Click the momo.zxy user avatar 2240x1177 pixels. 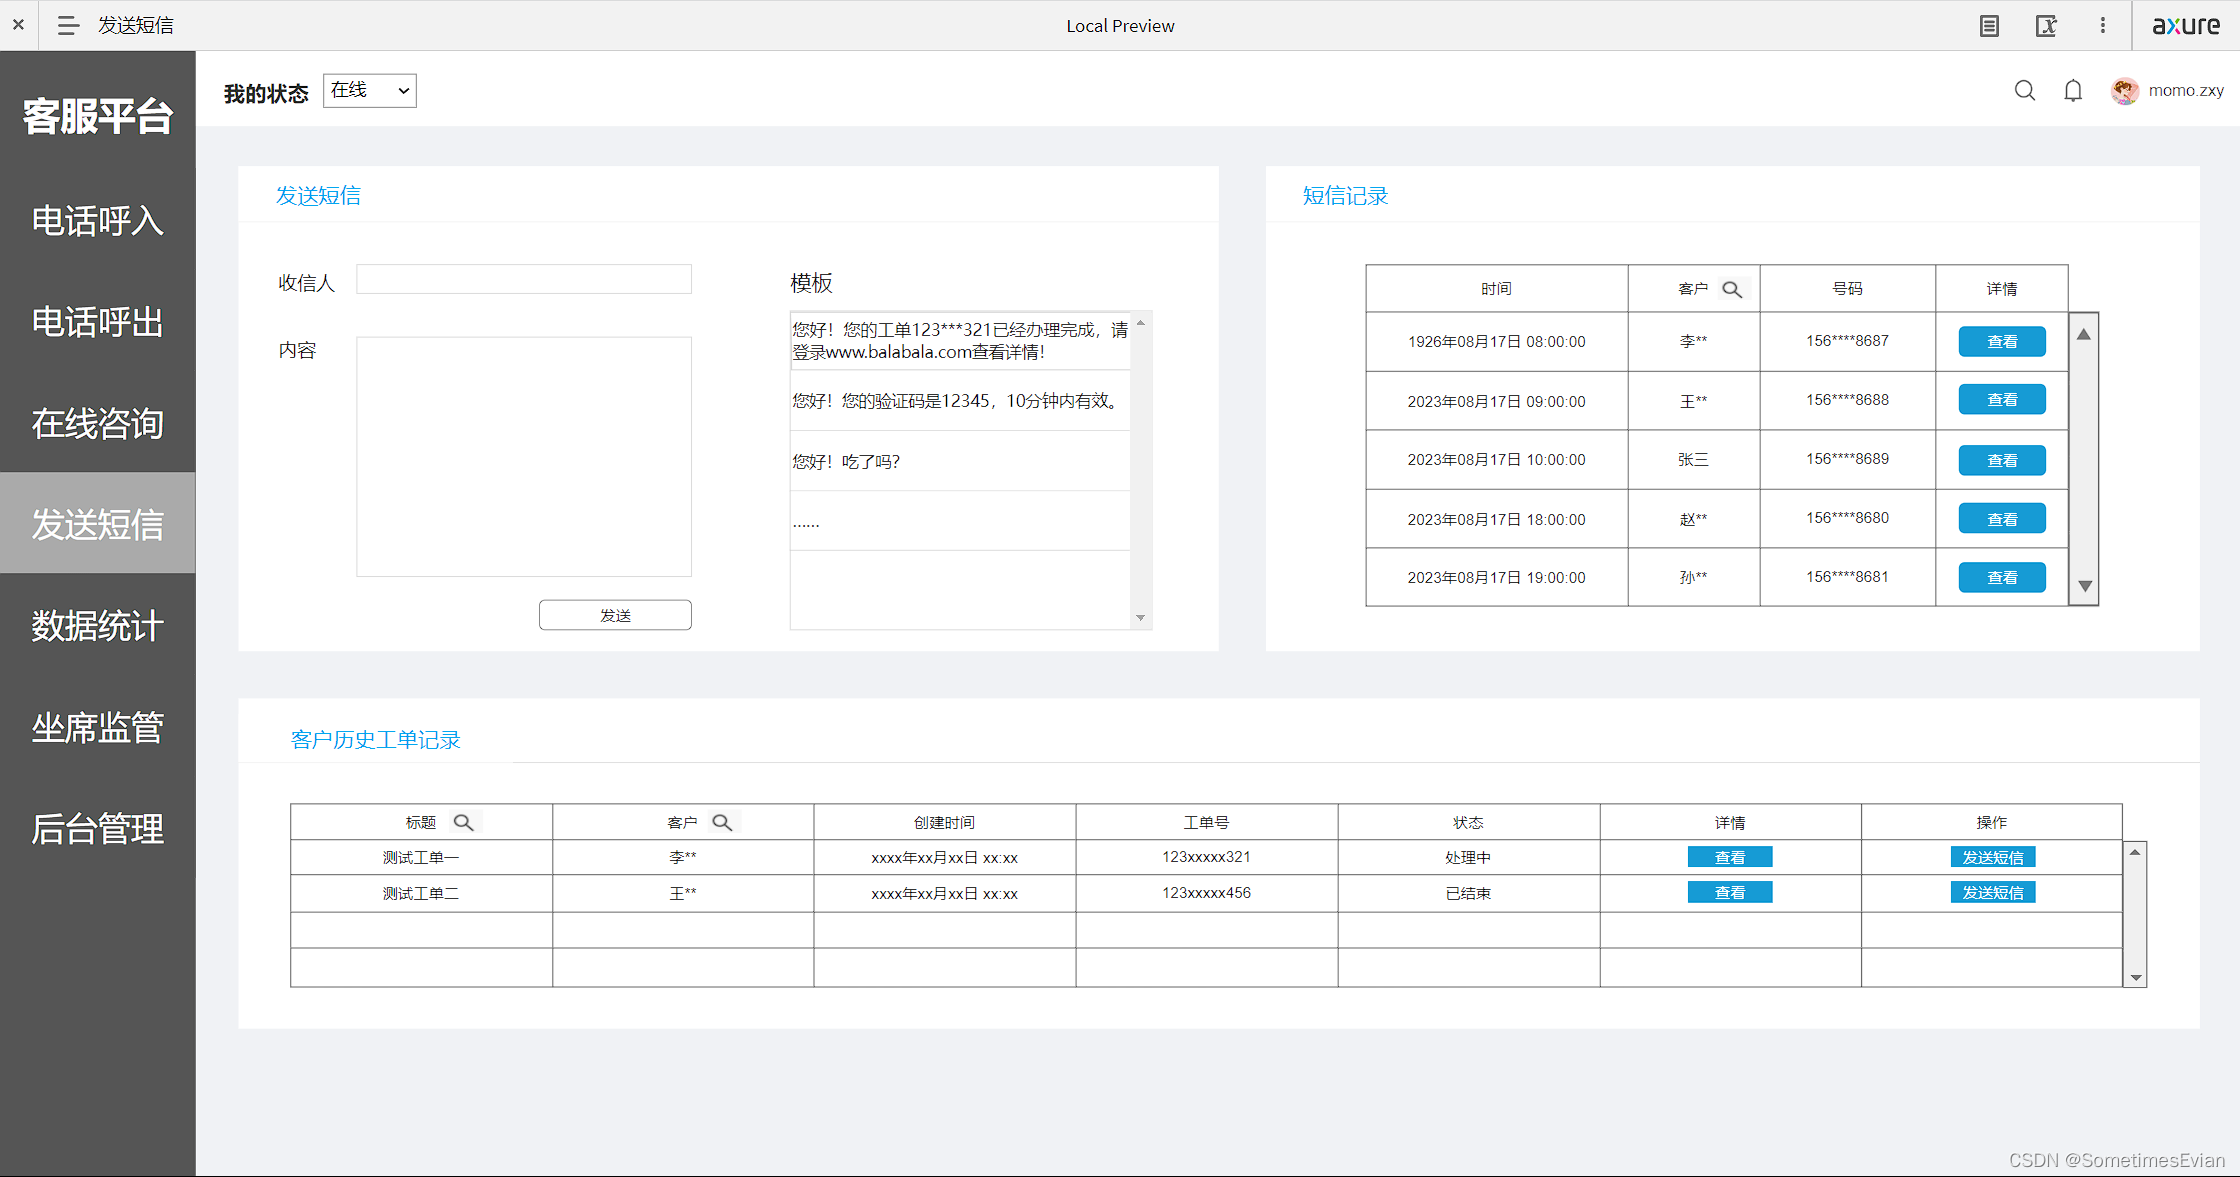click(2124, 91)
